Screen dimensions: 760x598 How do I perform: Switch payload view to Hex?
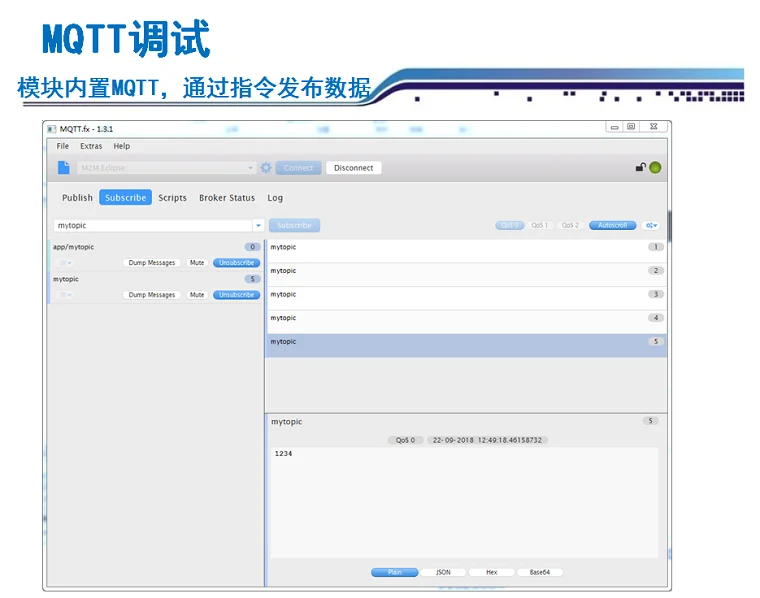(491, 572)
